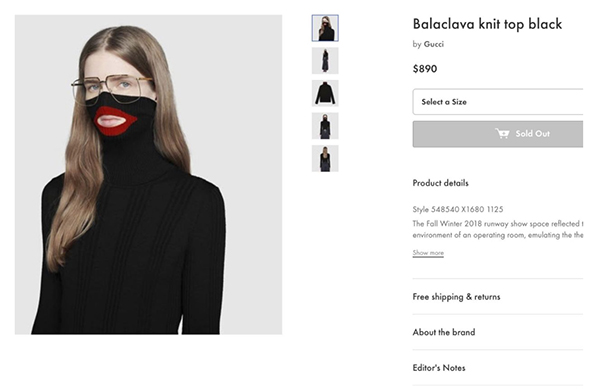Click the Balaclava knit top black title
600x389 pixels.
(x=487, y=24)
